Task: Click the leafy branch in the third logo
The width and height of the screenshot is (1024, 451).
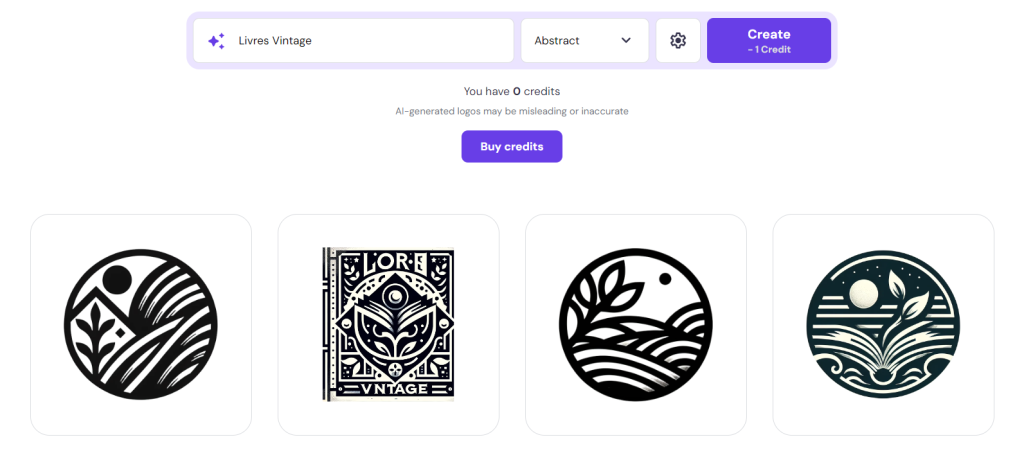Action: (602, 294)
